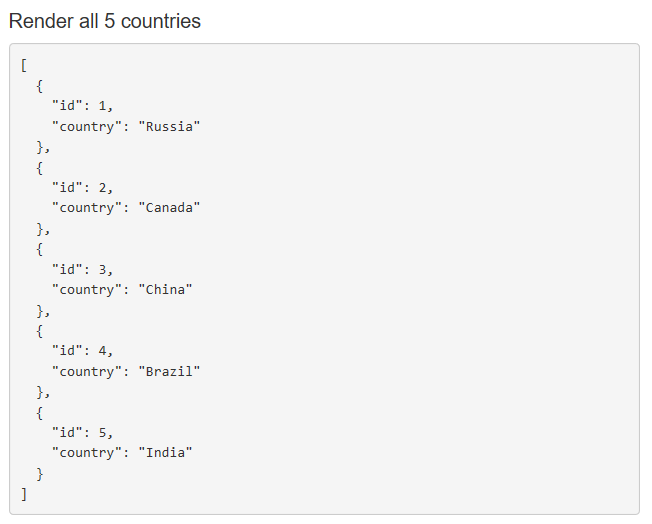Click the "Render all 5 countries" heading
Screen dimensions: 652x524
104,21
